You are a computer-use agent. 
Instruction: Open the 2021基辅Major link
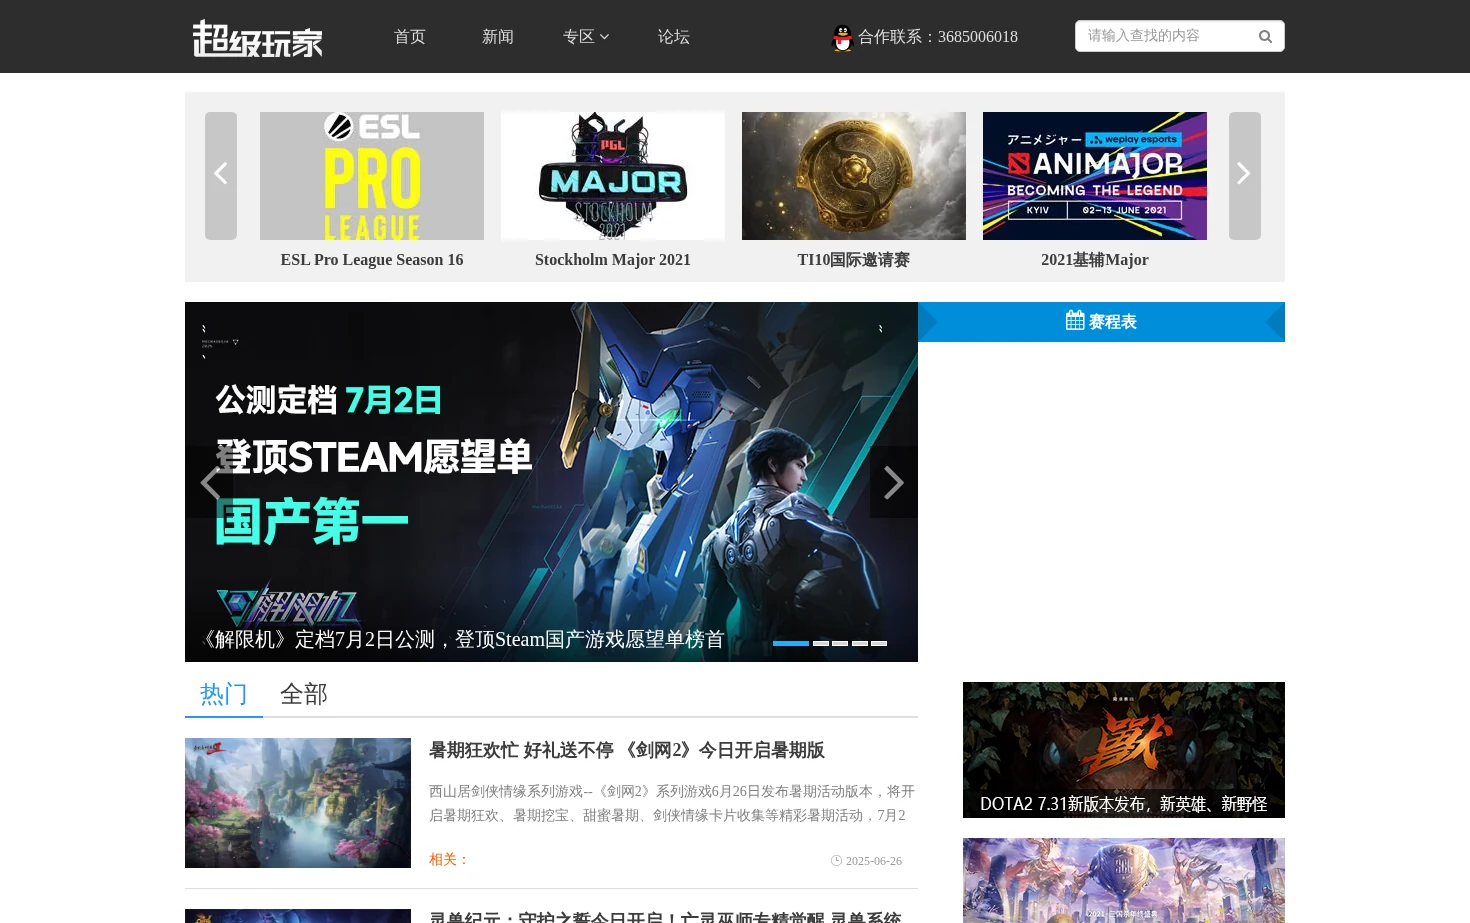(1095, 260)
